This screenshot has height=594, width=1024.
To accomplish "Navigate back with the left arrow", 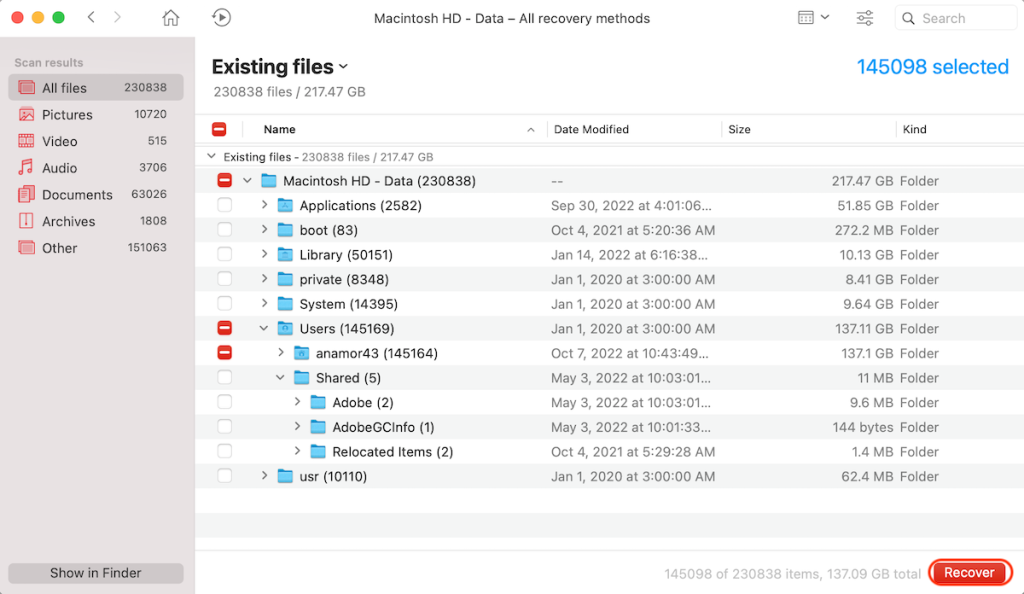I will [x=91, y=18].
